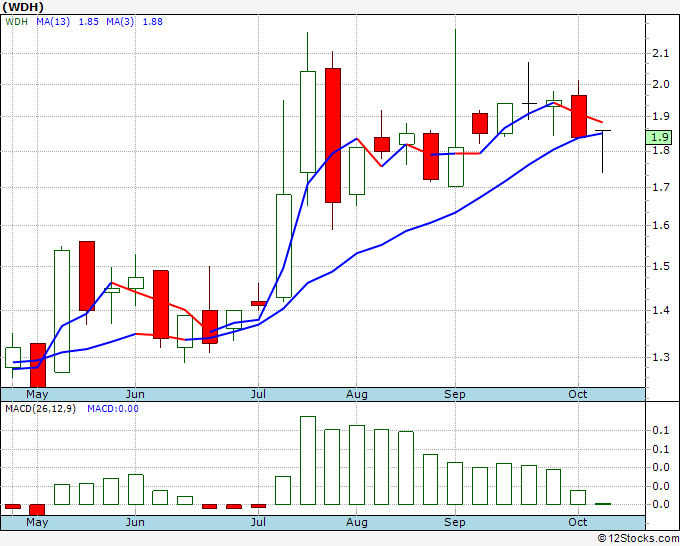Click the 1.5 price axis label
The width and height of the screenshot is (680, 546).
pos(661,266)
